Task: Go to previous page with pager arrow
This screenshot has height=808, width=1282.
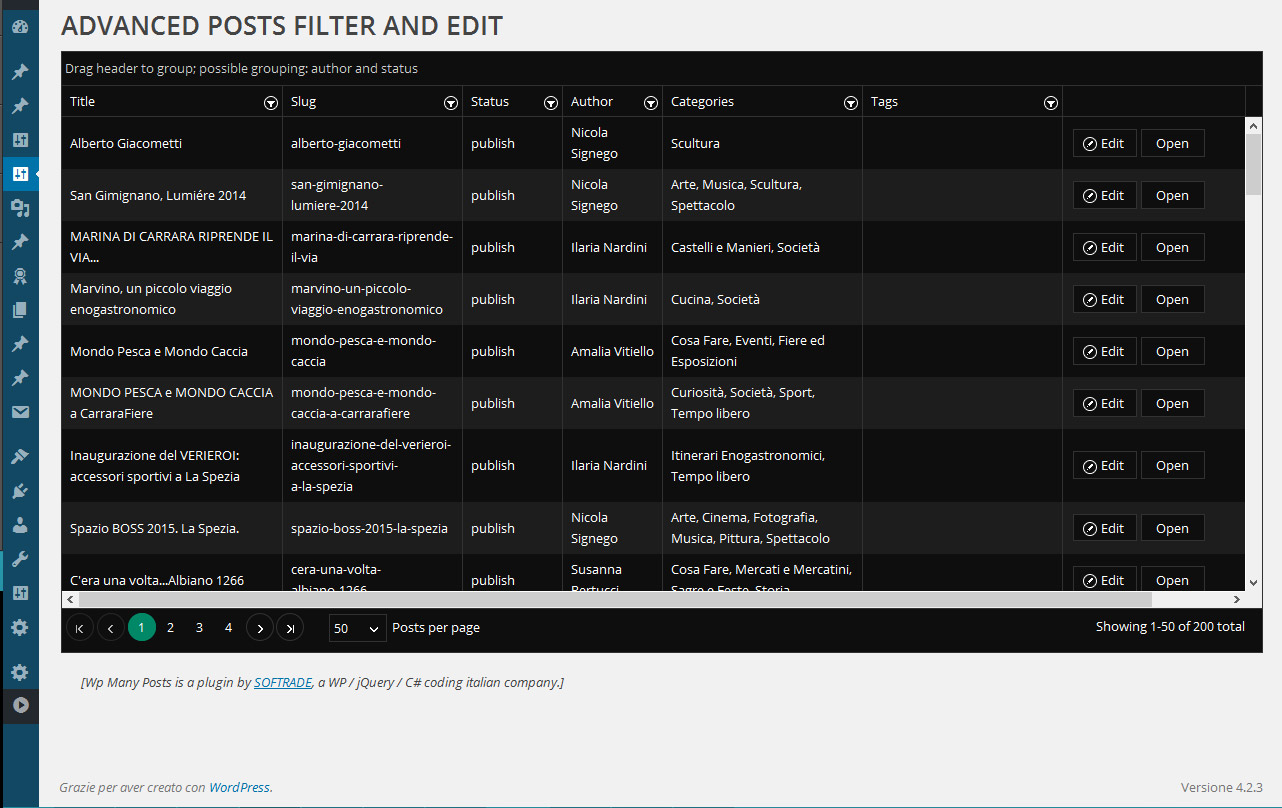Action: pos(111,628)
